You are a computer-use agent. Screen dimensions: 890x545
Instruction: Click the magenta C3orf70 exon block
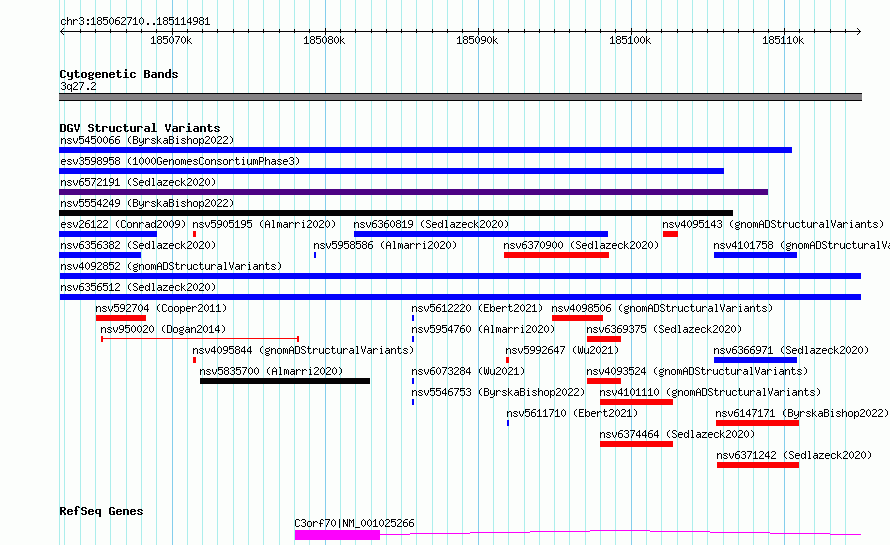[x=337, y=535]
